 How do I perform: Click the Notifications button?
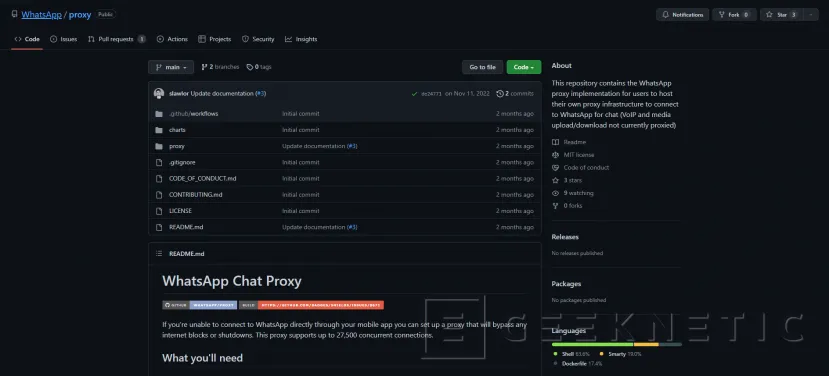coord(683,15)
